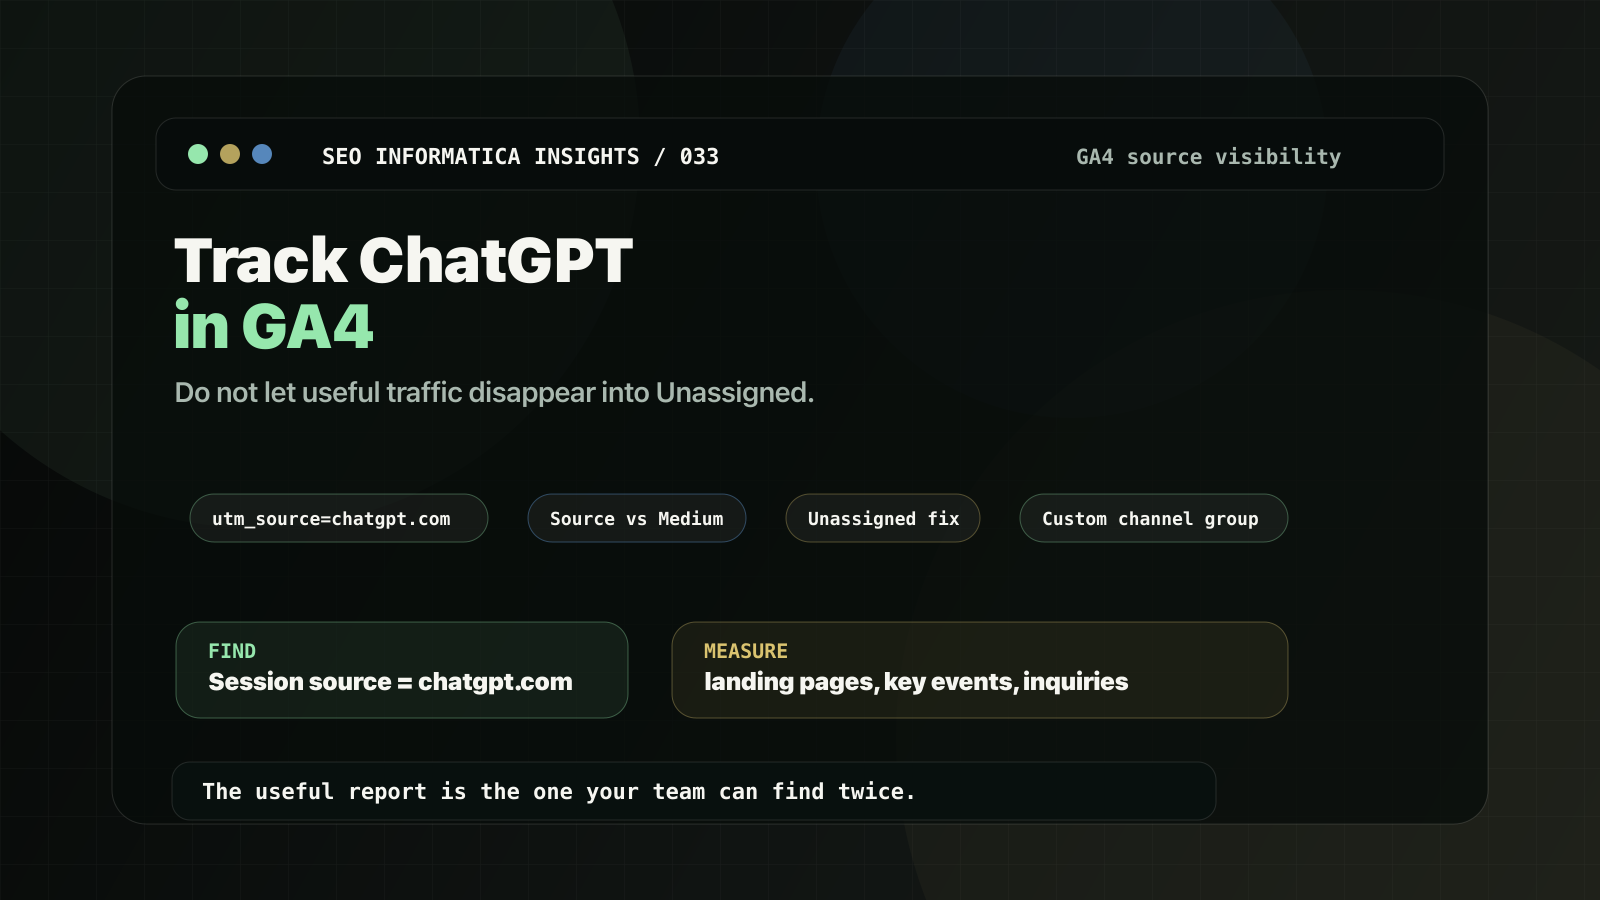Click the 'useful report is the one' footer quote
This screenshot has width=1600, height=900.
pyautogui.click(x=559, y=791)
